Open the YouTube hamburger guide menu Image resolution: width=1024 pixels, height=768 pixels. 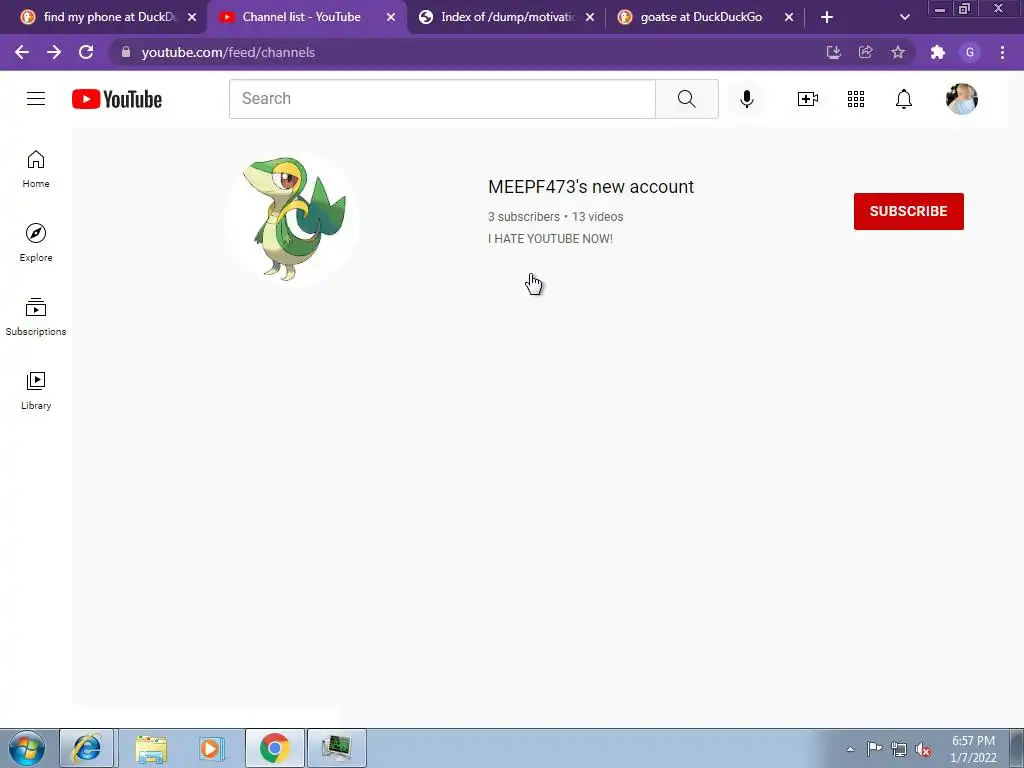(x=36, y=99)
